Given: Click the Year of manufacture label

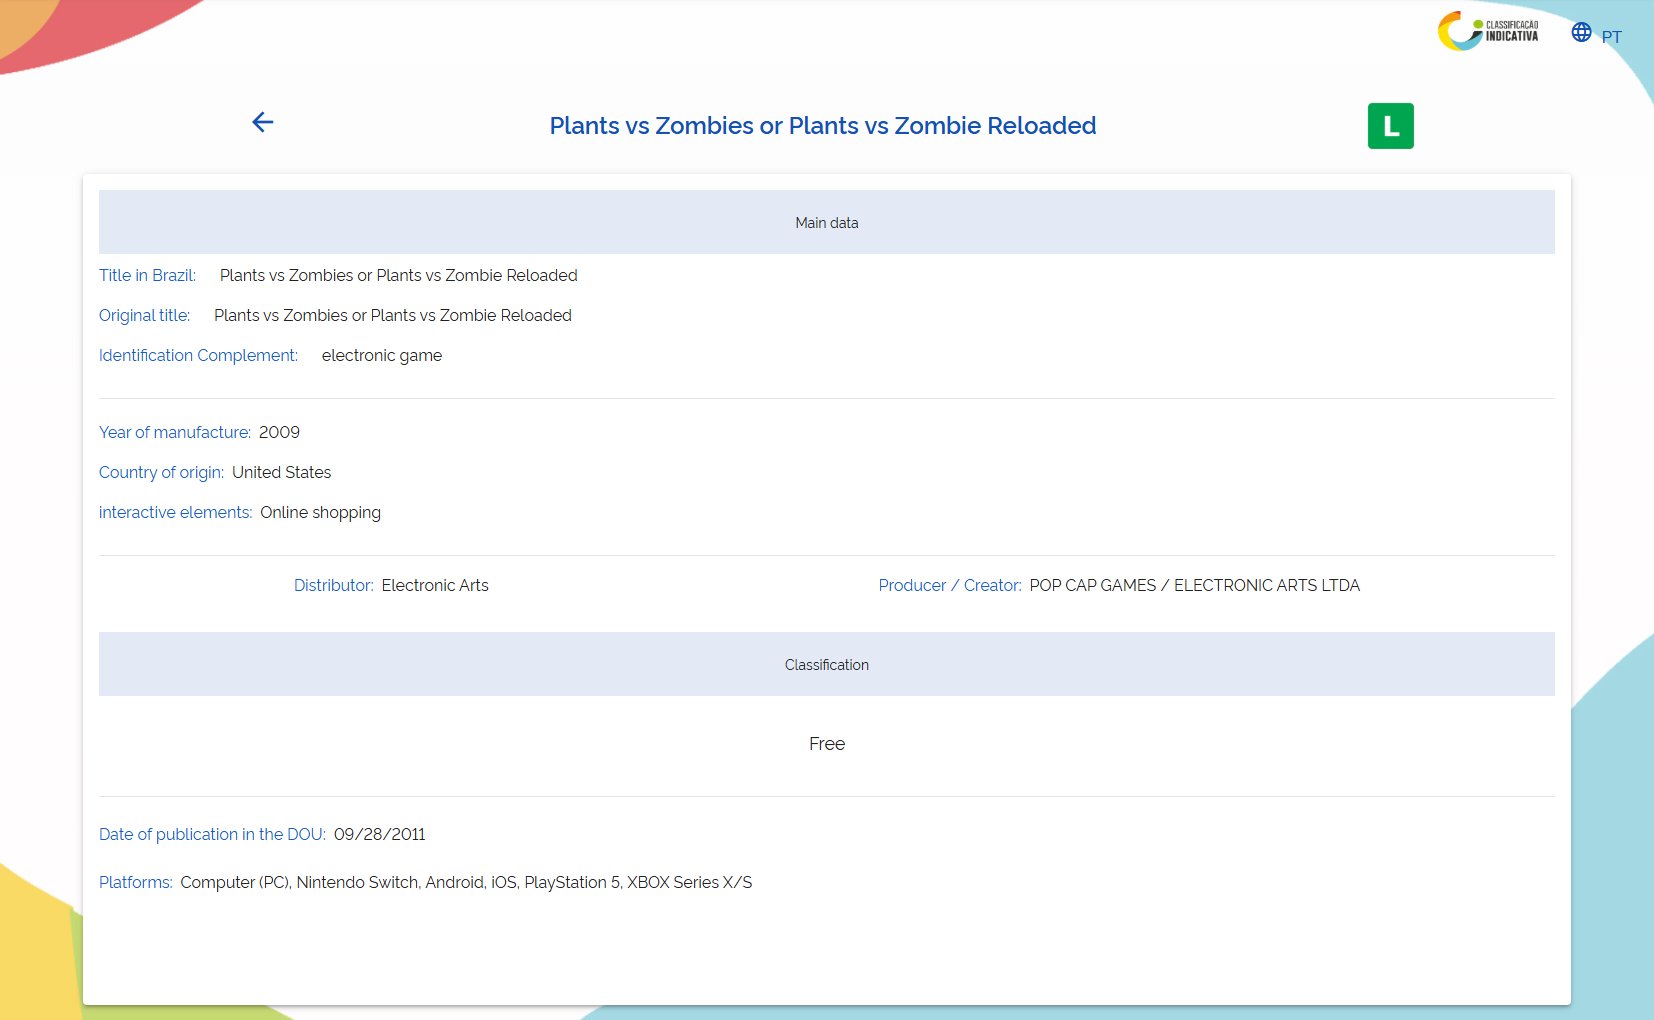Looking at the screenshot, I should pyautogui.click(x=174, y=433).
